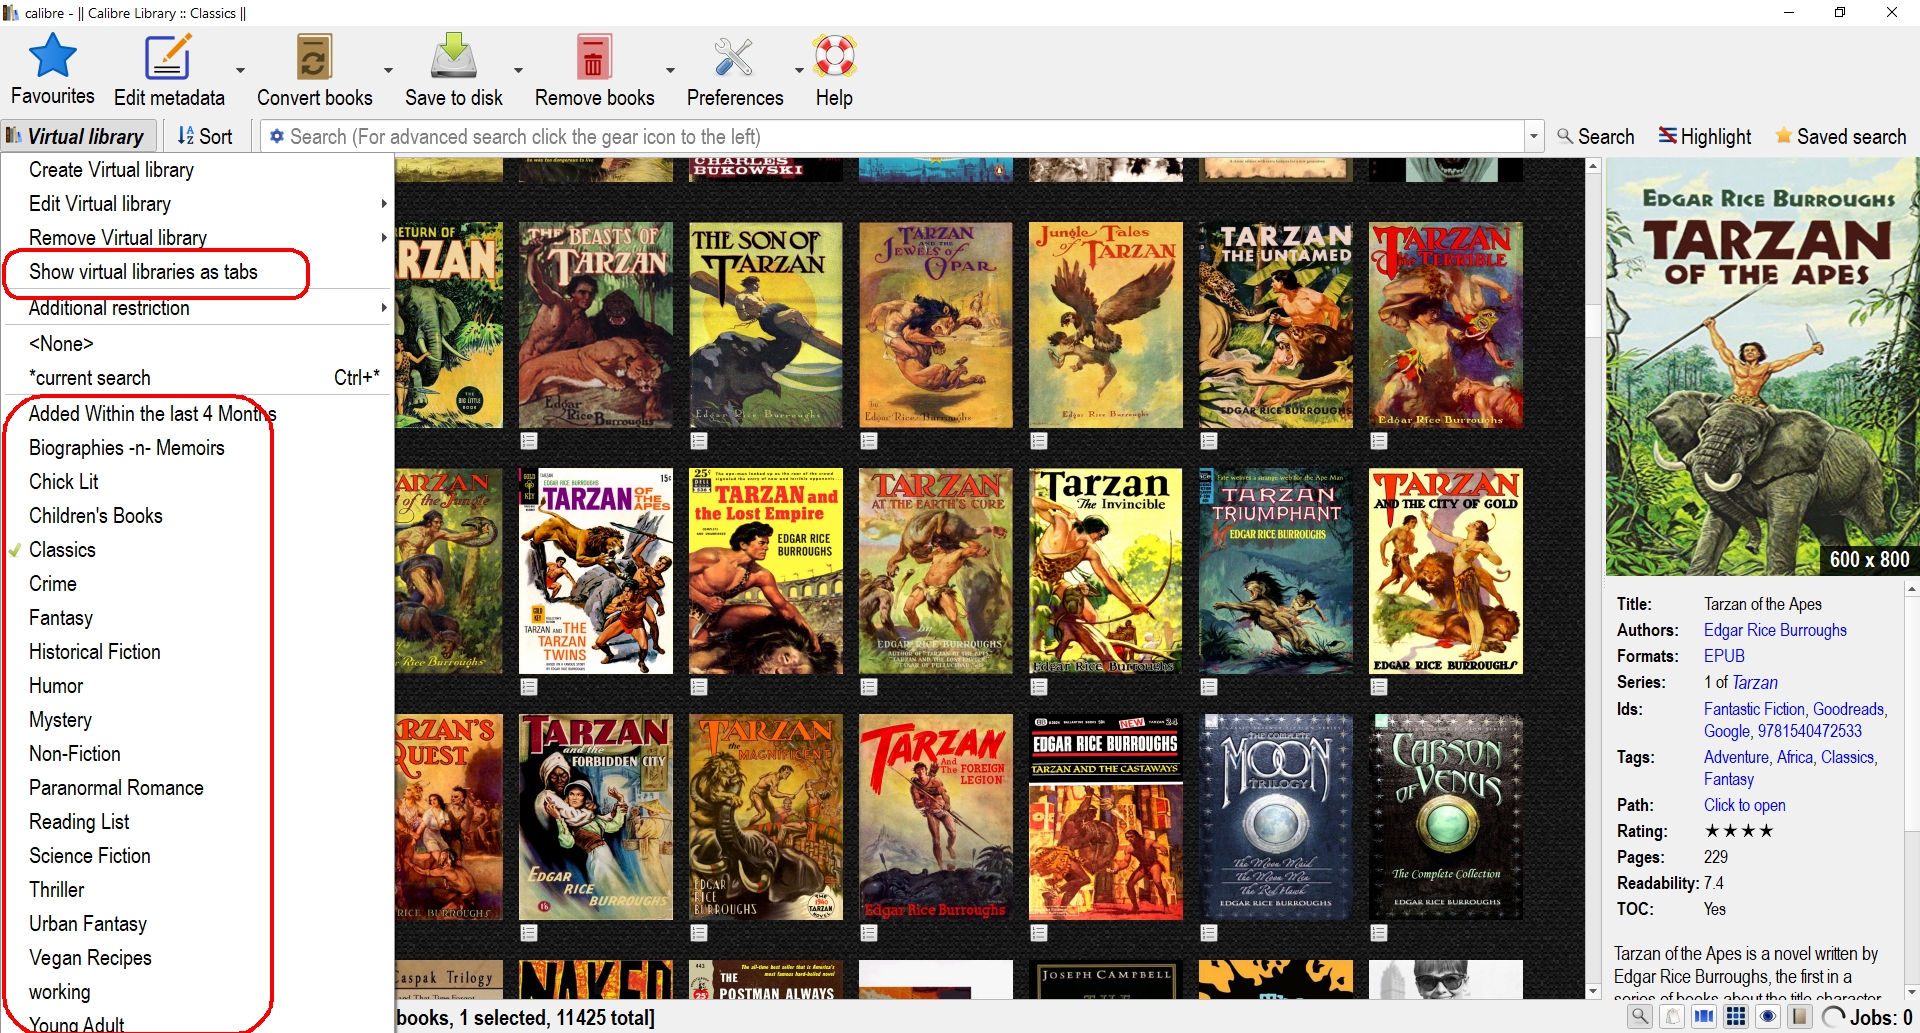
Task: Click the book grid scroll-down arrow
Action: pyautogui.click(x=1593, y=991)
